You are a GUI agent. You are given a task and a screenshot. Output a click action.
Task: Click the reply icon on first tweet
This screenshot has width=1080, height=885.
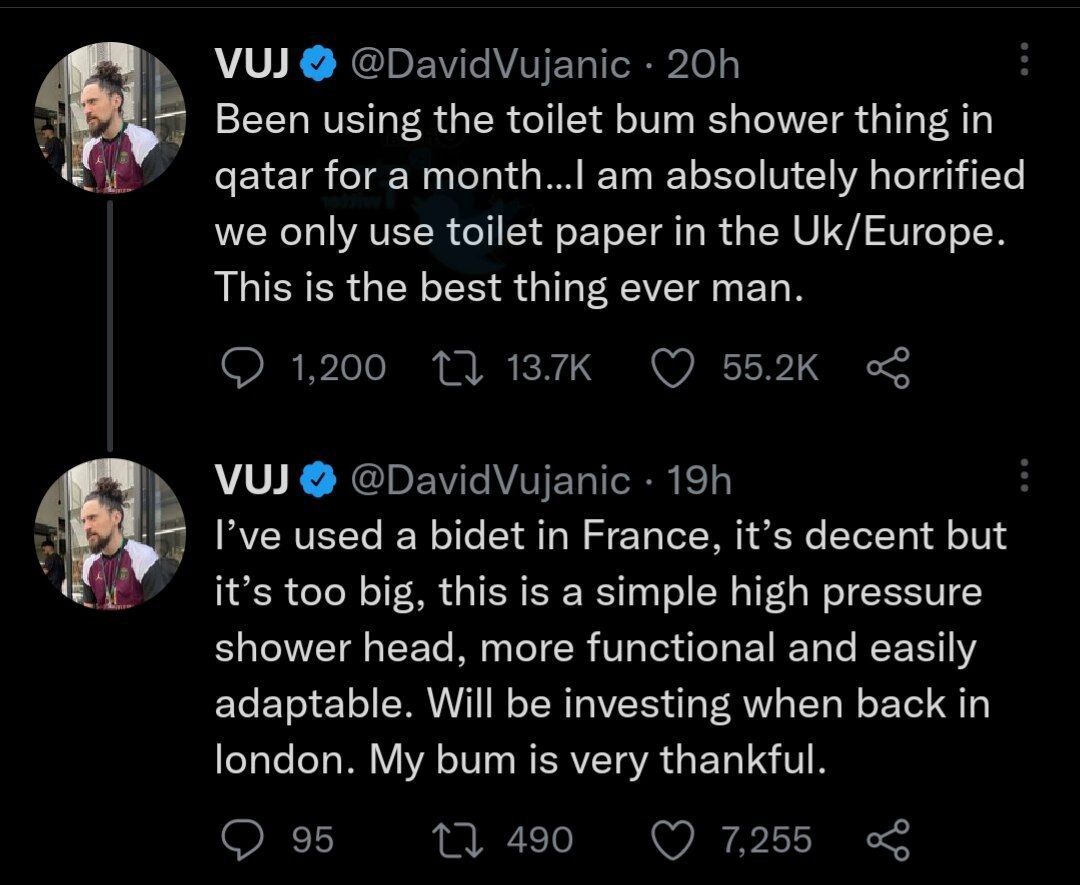pos(240,369)
